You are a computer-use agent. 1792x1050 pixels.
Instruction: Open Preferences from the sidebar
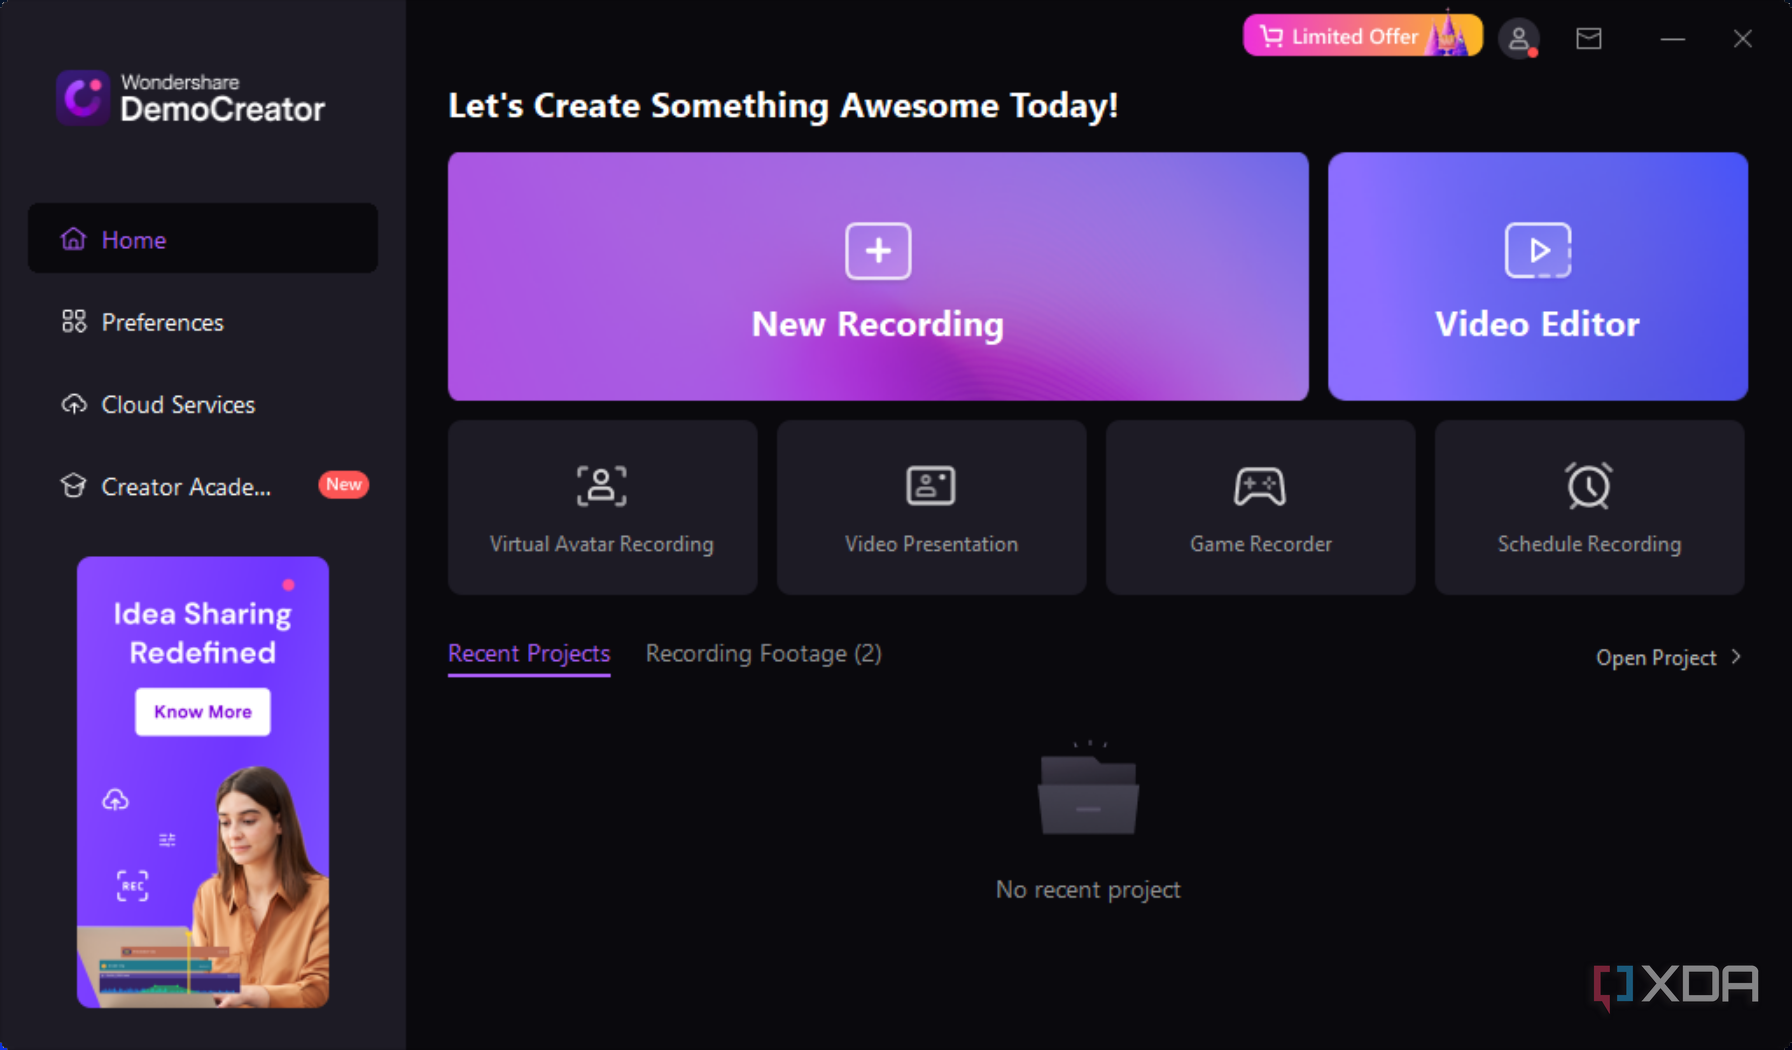tap(203, 322)
